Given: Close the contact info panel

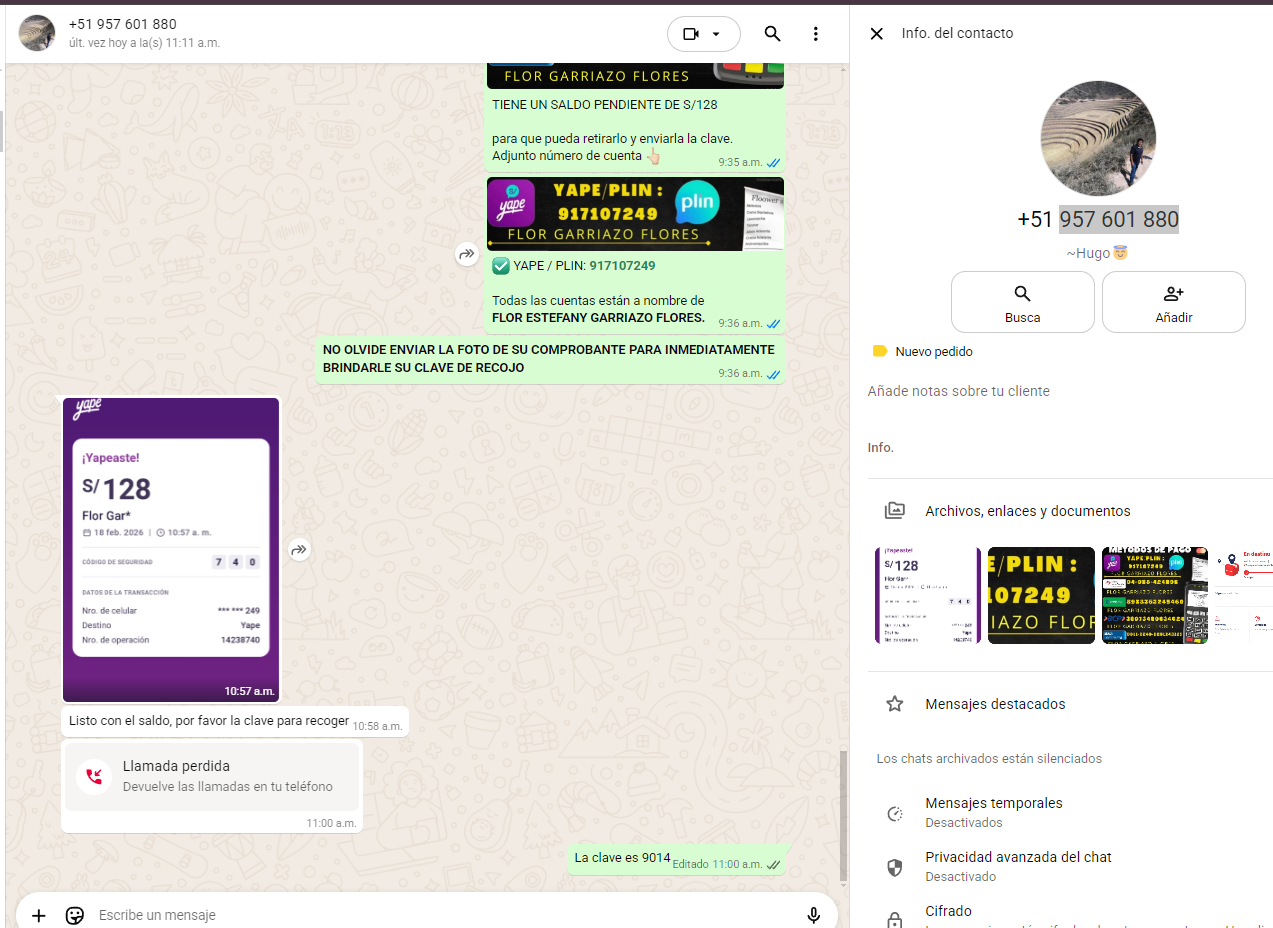Looking at the screenshot, I should [876, 34].
